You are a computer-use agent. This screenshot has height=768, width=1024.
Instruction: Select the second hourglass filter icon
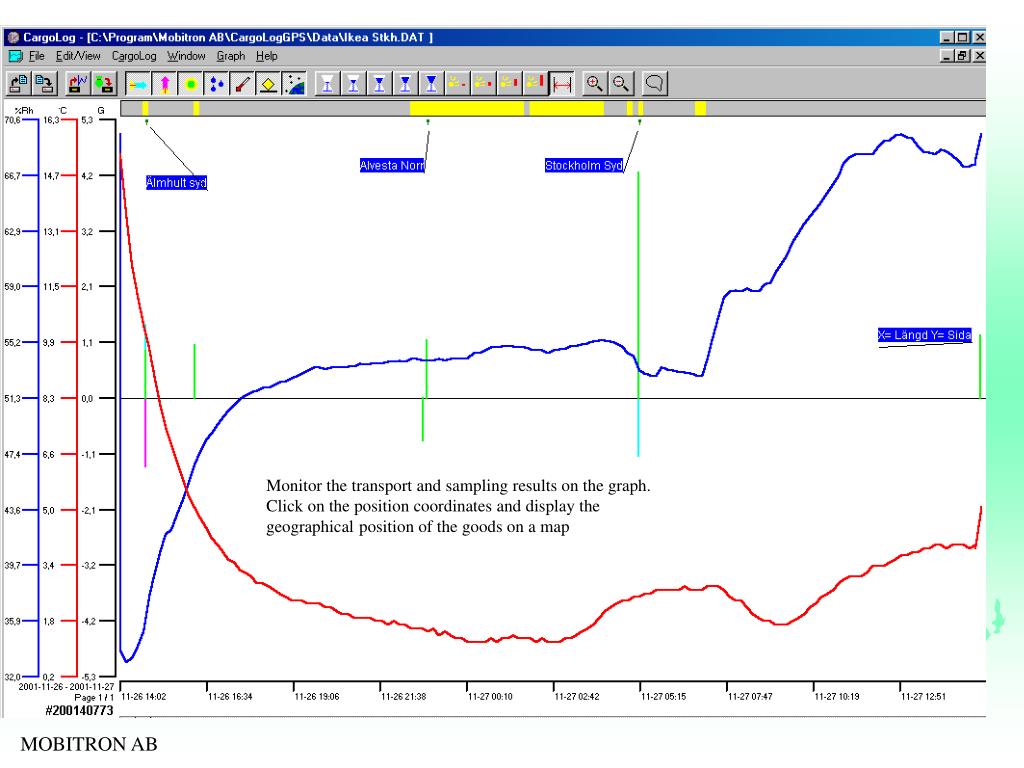[353, 84]
